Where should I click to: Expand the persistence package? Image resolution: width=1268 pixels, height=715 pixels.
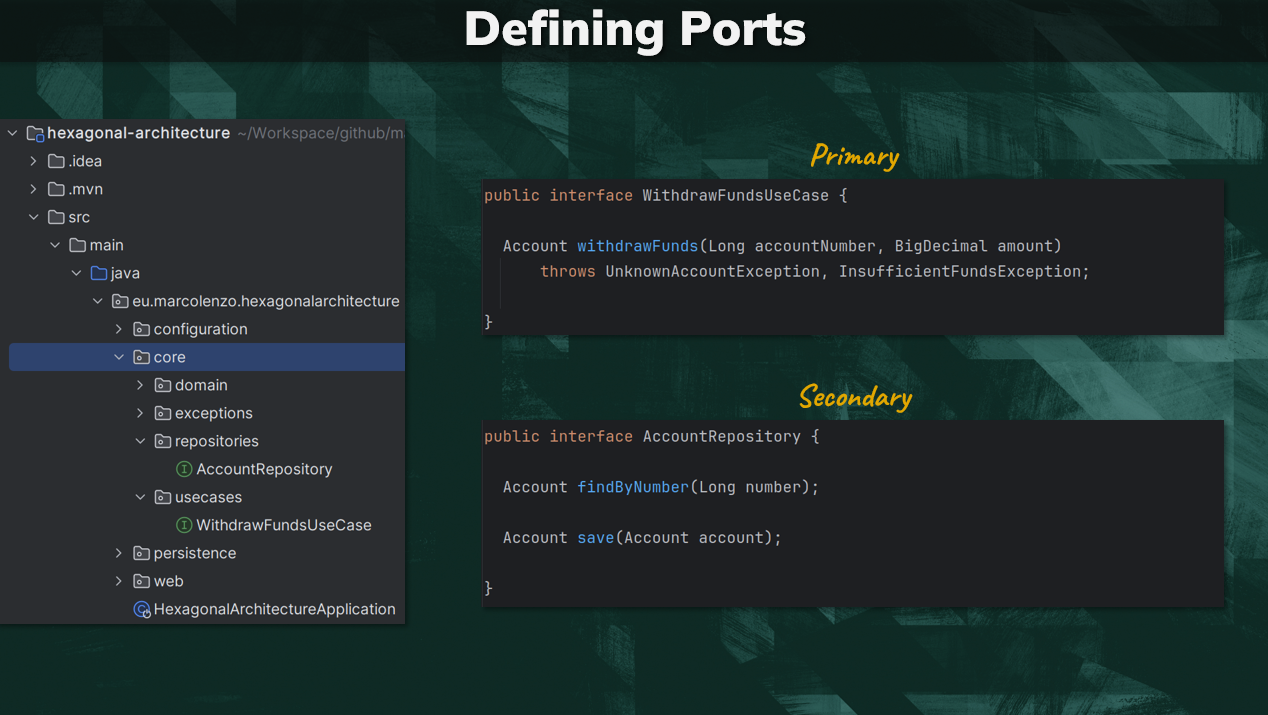(x=118, y=552)
